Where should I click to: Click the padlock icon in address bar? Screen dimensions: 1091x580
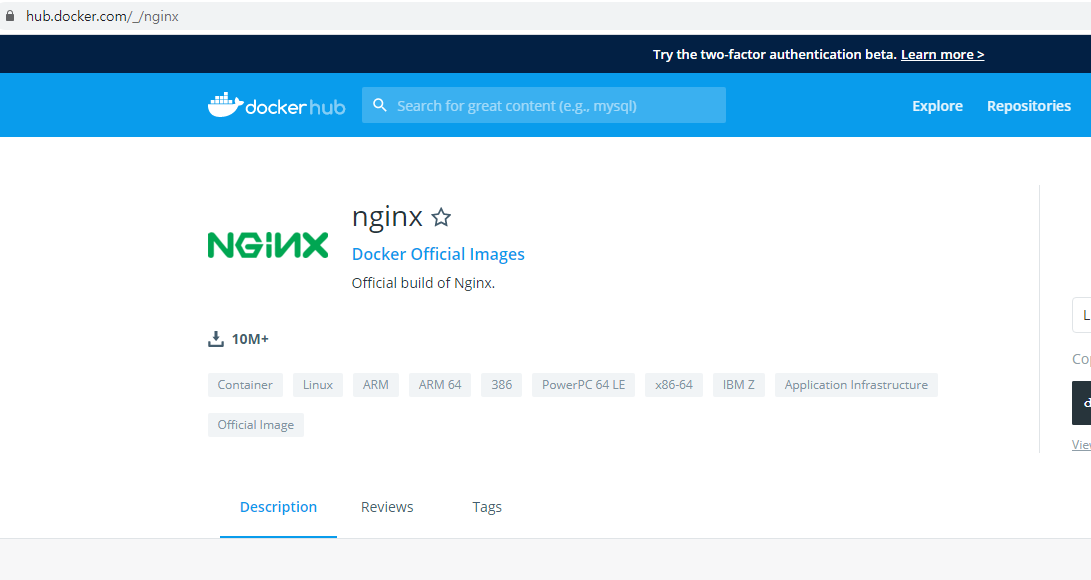pos(10,16)
